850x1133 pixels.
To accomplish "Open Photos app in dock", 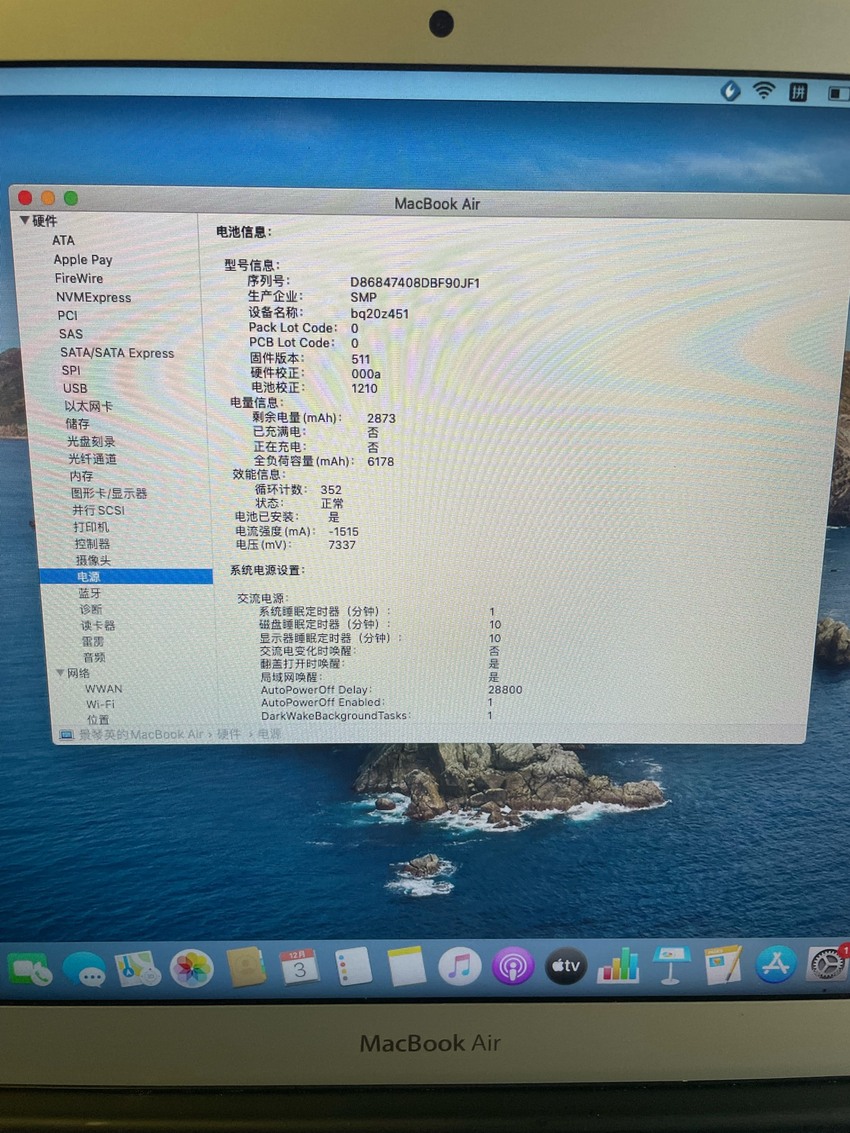I will click(192, 968).
